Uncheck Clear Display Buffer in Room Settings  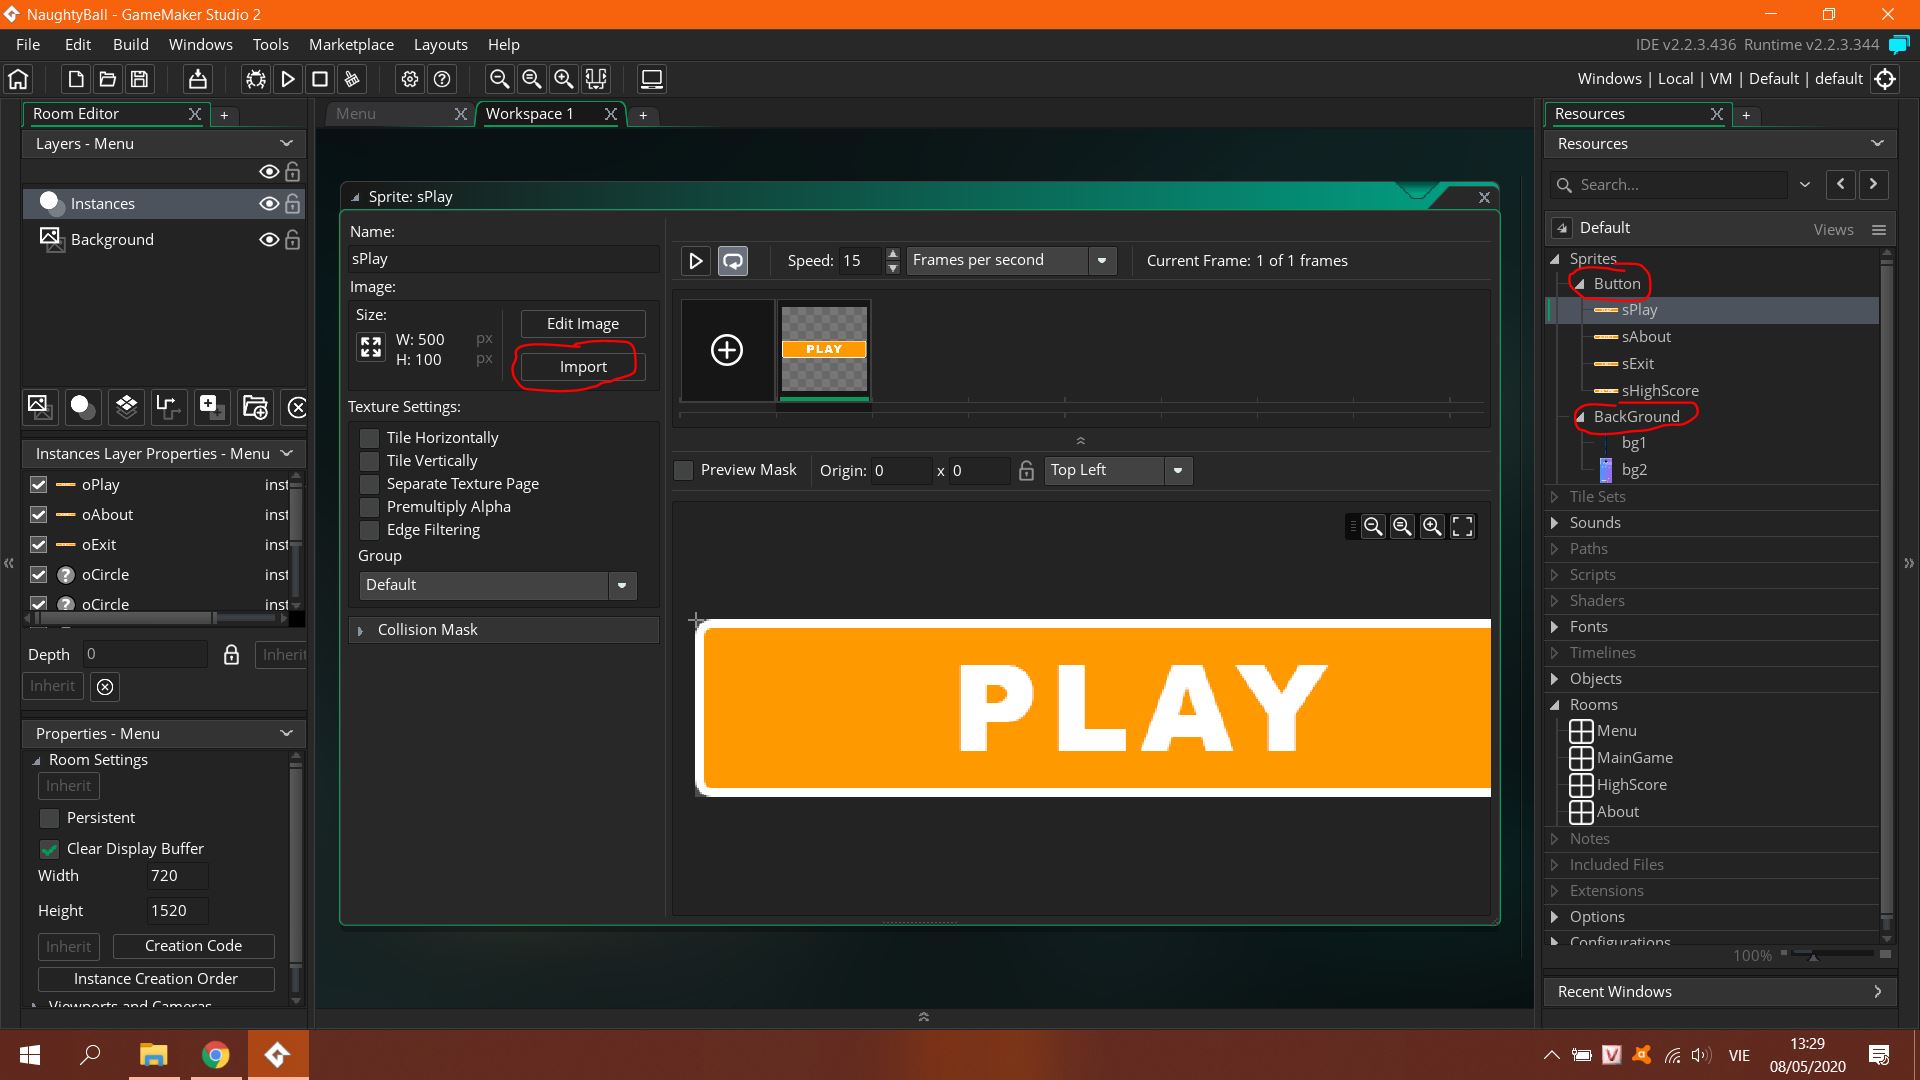click(49, 848)
